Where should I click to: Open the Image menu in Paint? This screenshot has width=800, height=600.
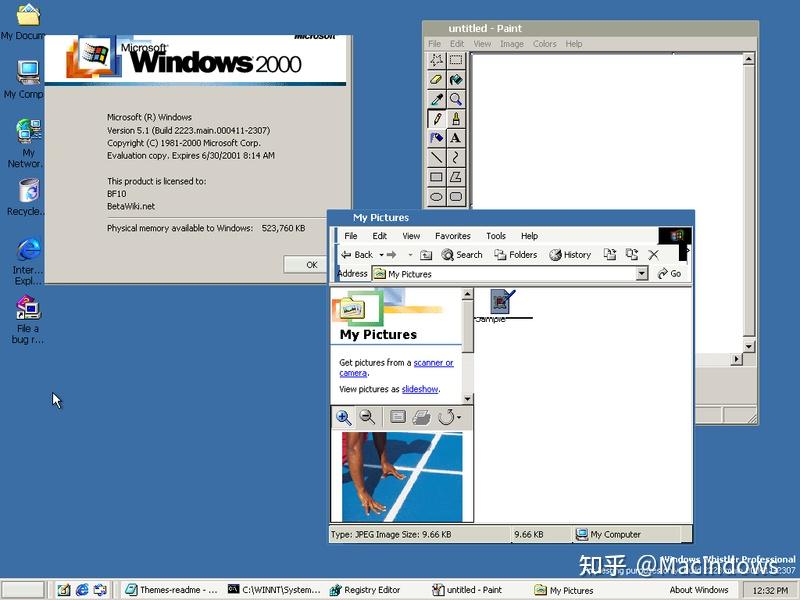coord(511,44)
